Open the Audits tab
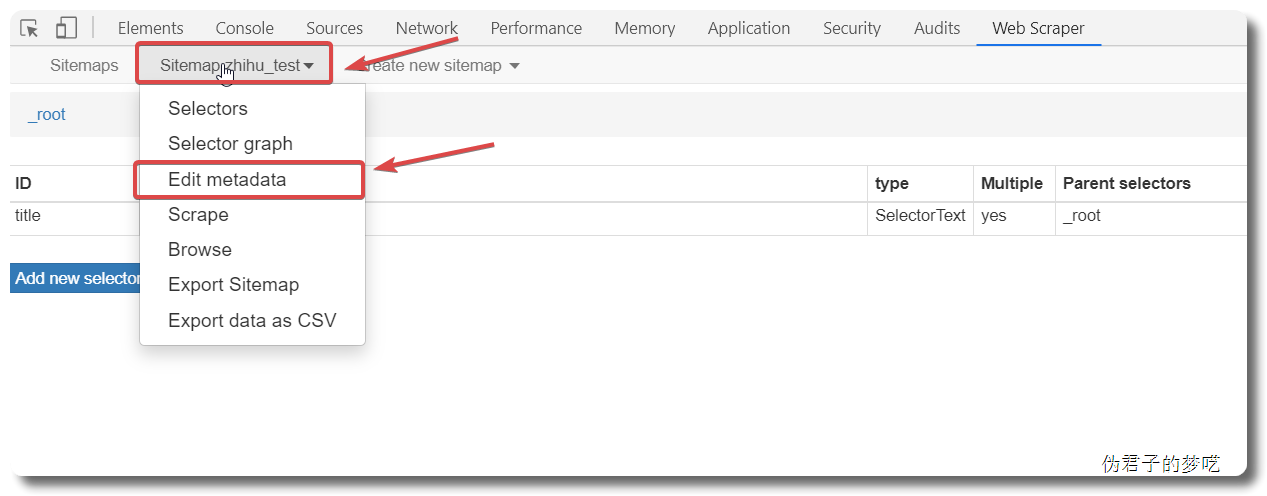This screenshot has height=496, width=1267. pos(937,28)
